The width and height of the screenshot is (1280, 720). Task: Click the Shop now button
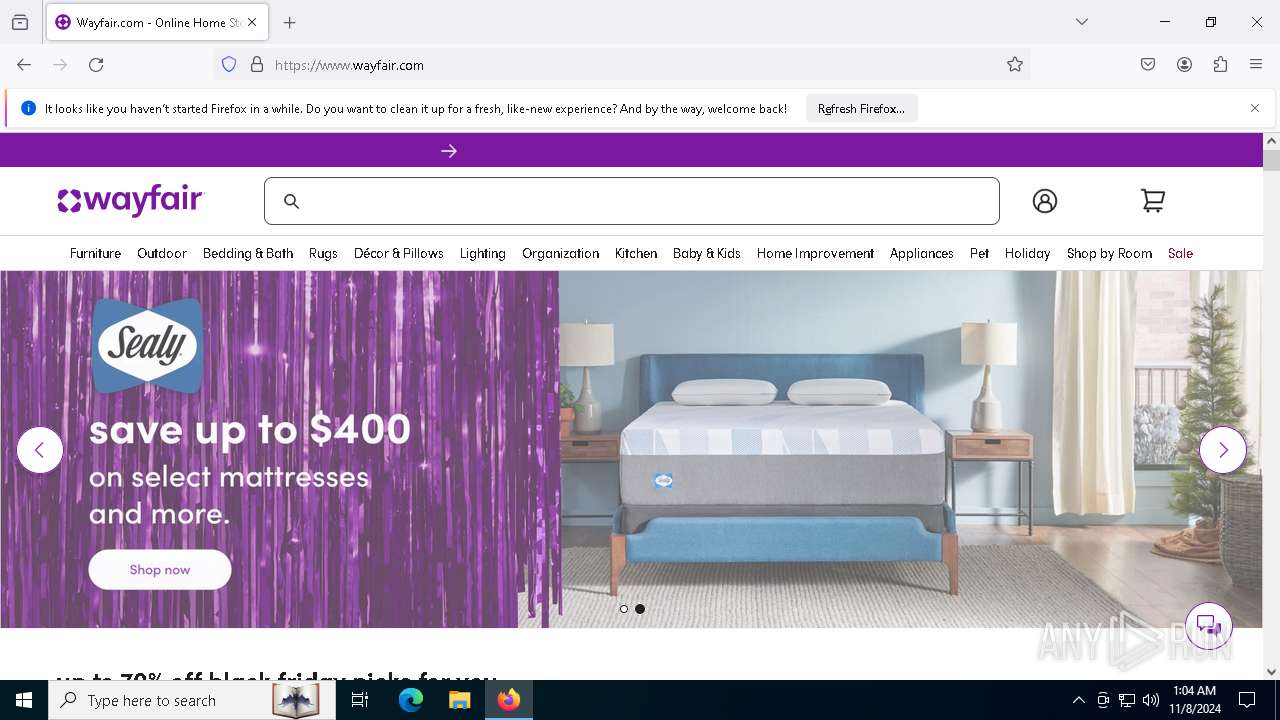point(160,570)
